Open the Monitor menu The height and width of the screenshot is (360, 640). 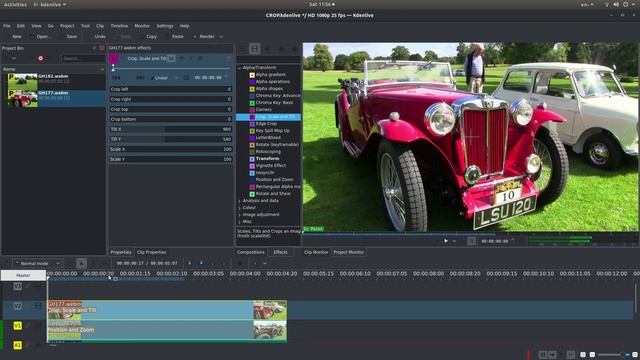point(142,26)
